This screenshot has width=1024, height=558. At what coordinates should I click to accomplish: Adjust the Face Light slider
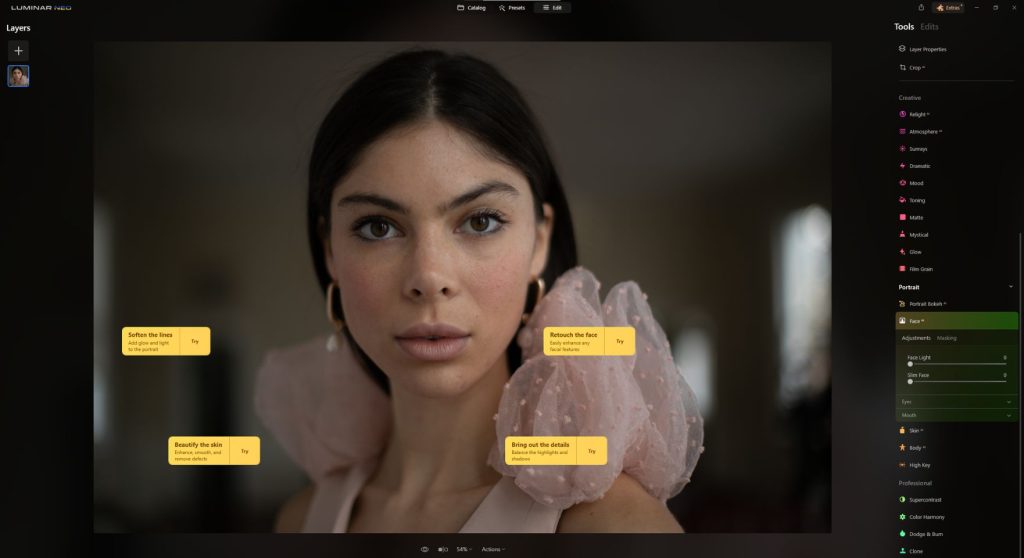tap(957, 364)
